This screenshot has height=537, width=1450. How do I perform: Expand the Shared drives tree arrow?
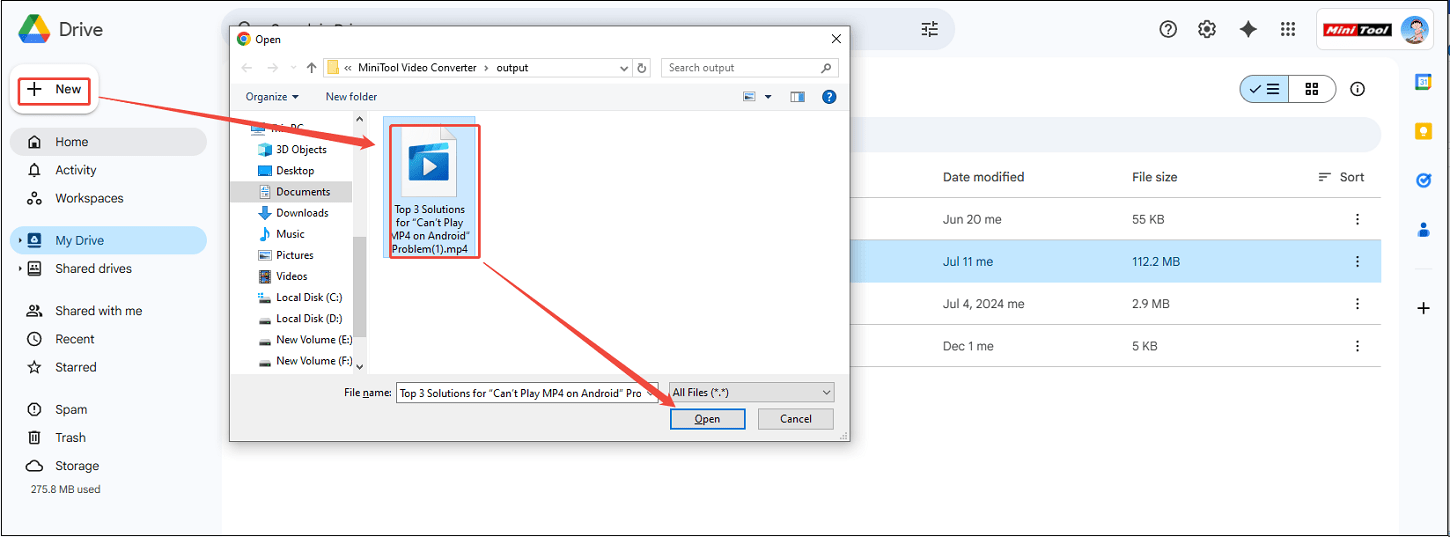(x=20, y=269)
